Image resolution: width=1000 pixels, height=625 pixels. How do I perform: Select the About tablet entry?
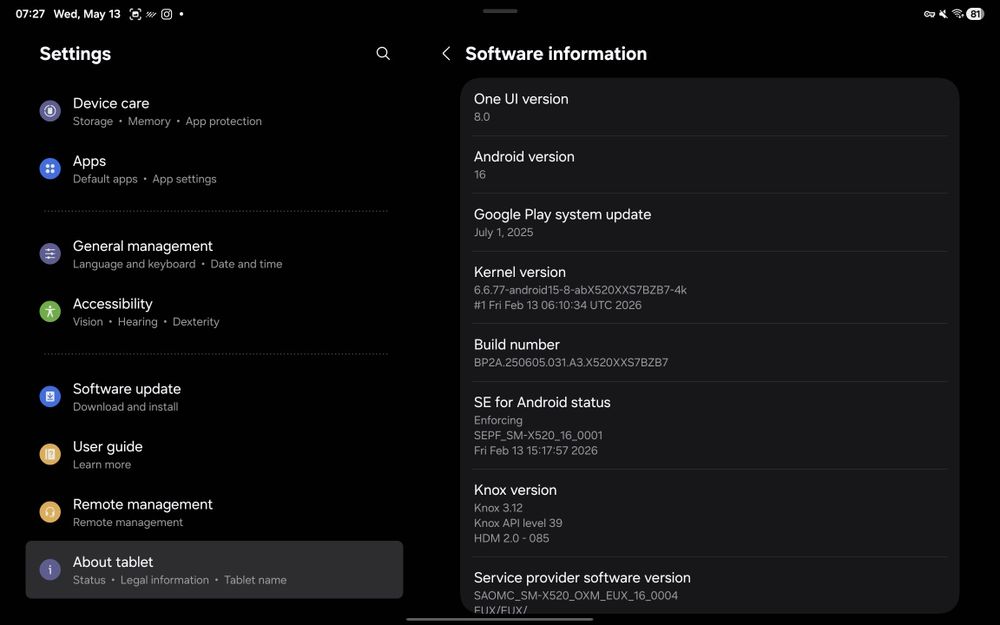[214, 570]
